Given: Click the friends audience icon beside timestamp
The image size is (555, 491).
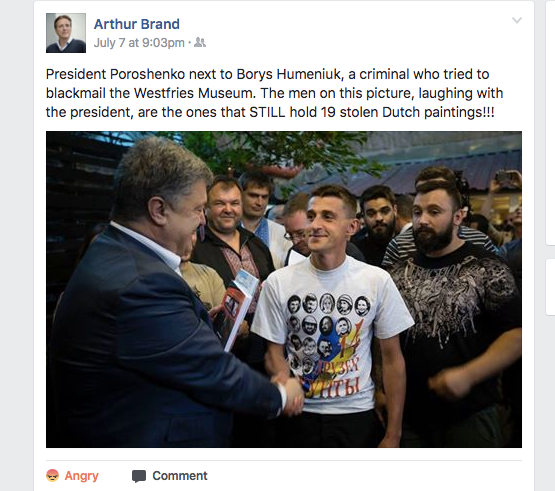Looking at the screenshot, I should click(200, 43).
